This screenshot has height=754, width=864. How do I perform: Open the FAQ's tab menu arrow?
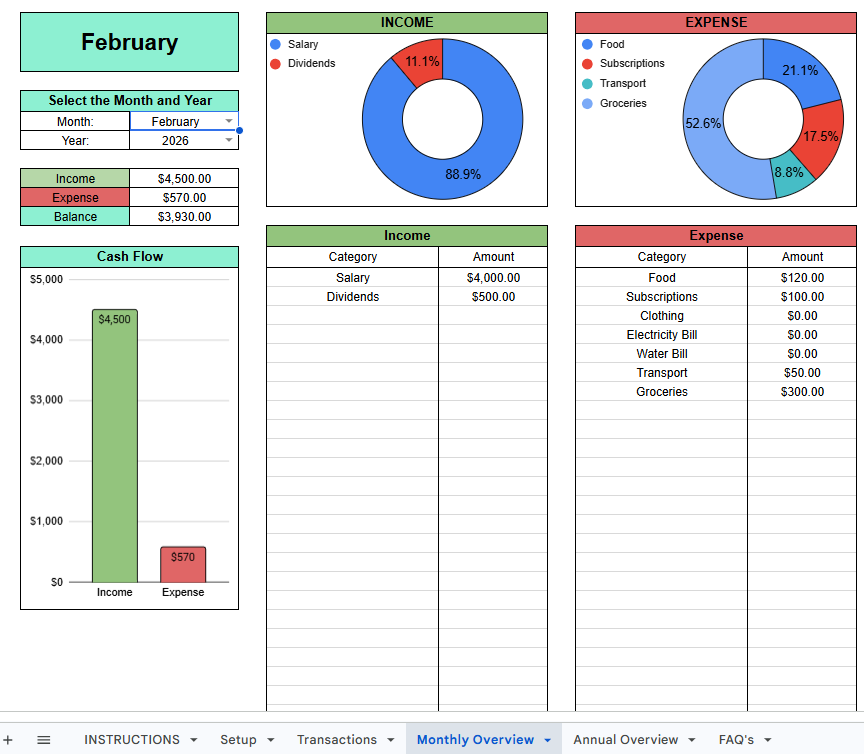(768, 740)
